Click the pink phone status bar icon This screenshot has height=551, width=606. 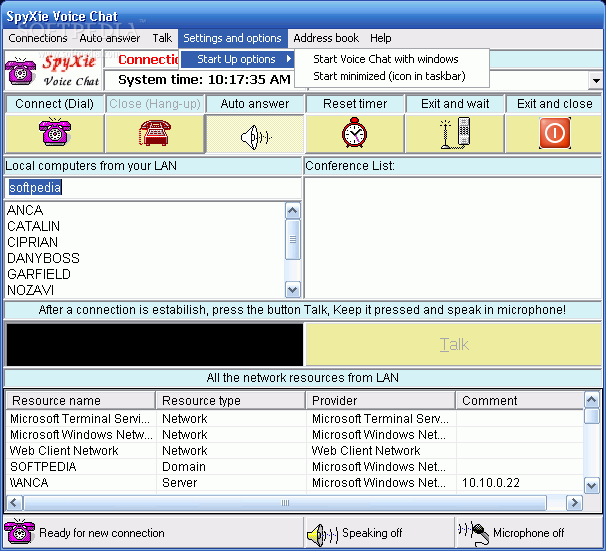tap(19, 531)
